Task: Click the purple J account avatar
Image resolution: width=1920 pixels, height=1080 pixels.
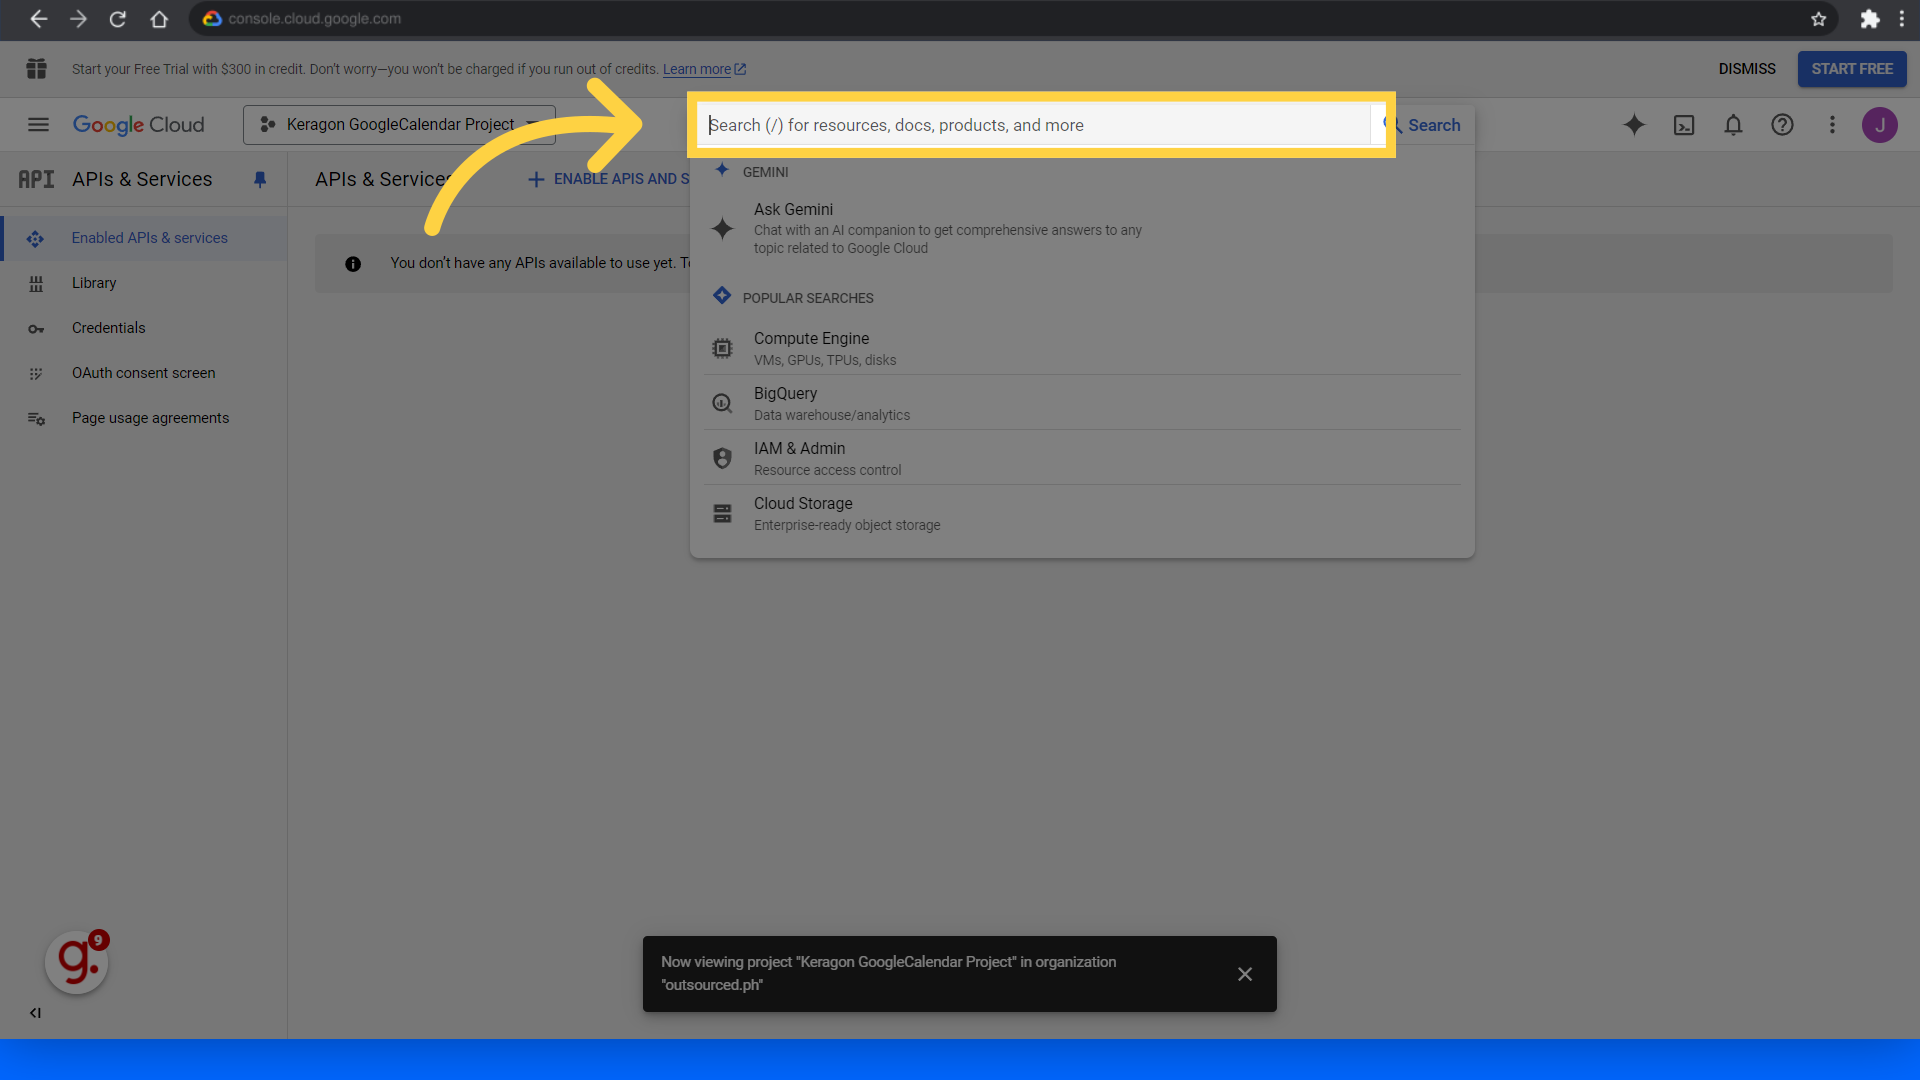Action: 1879,125
